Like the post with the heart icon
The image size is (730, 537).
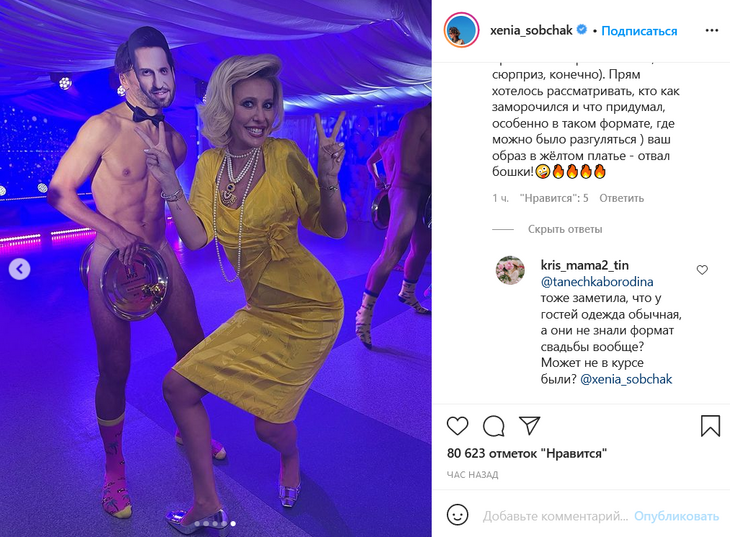tap(457, 426)
